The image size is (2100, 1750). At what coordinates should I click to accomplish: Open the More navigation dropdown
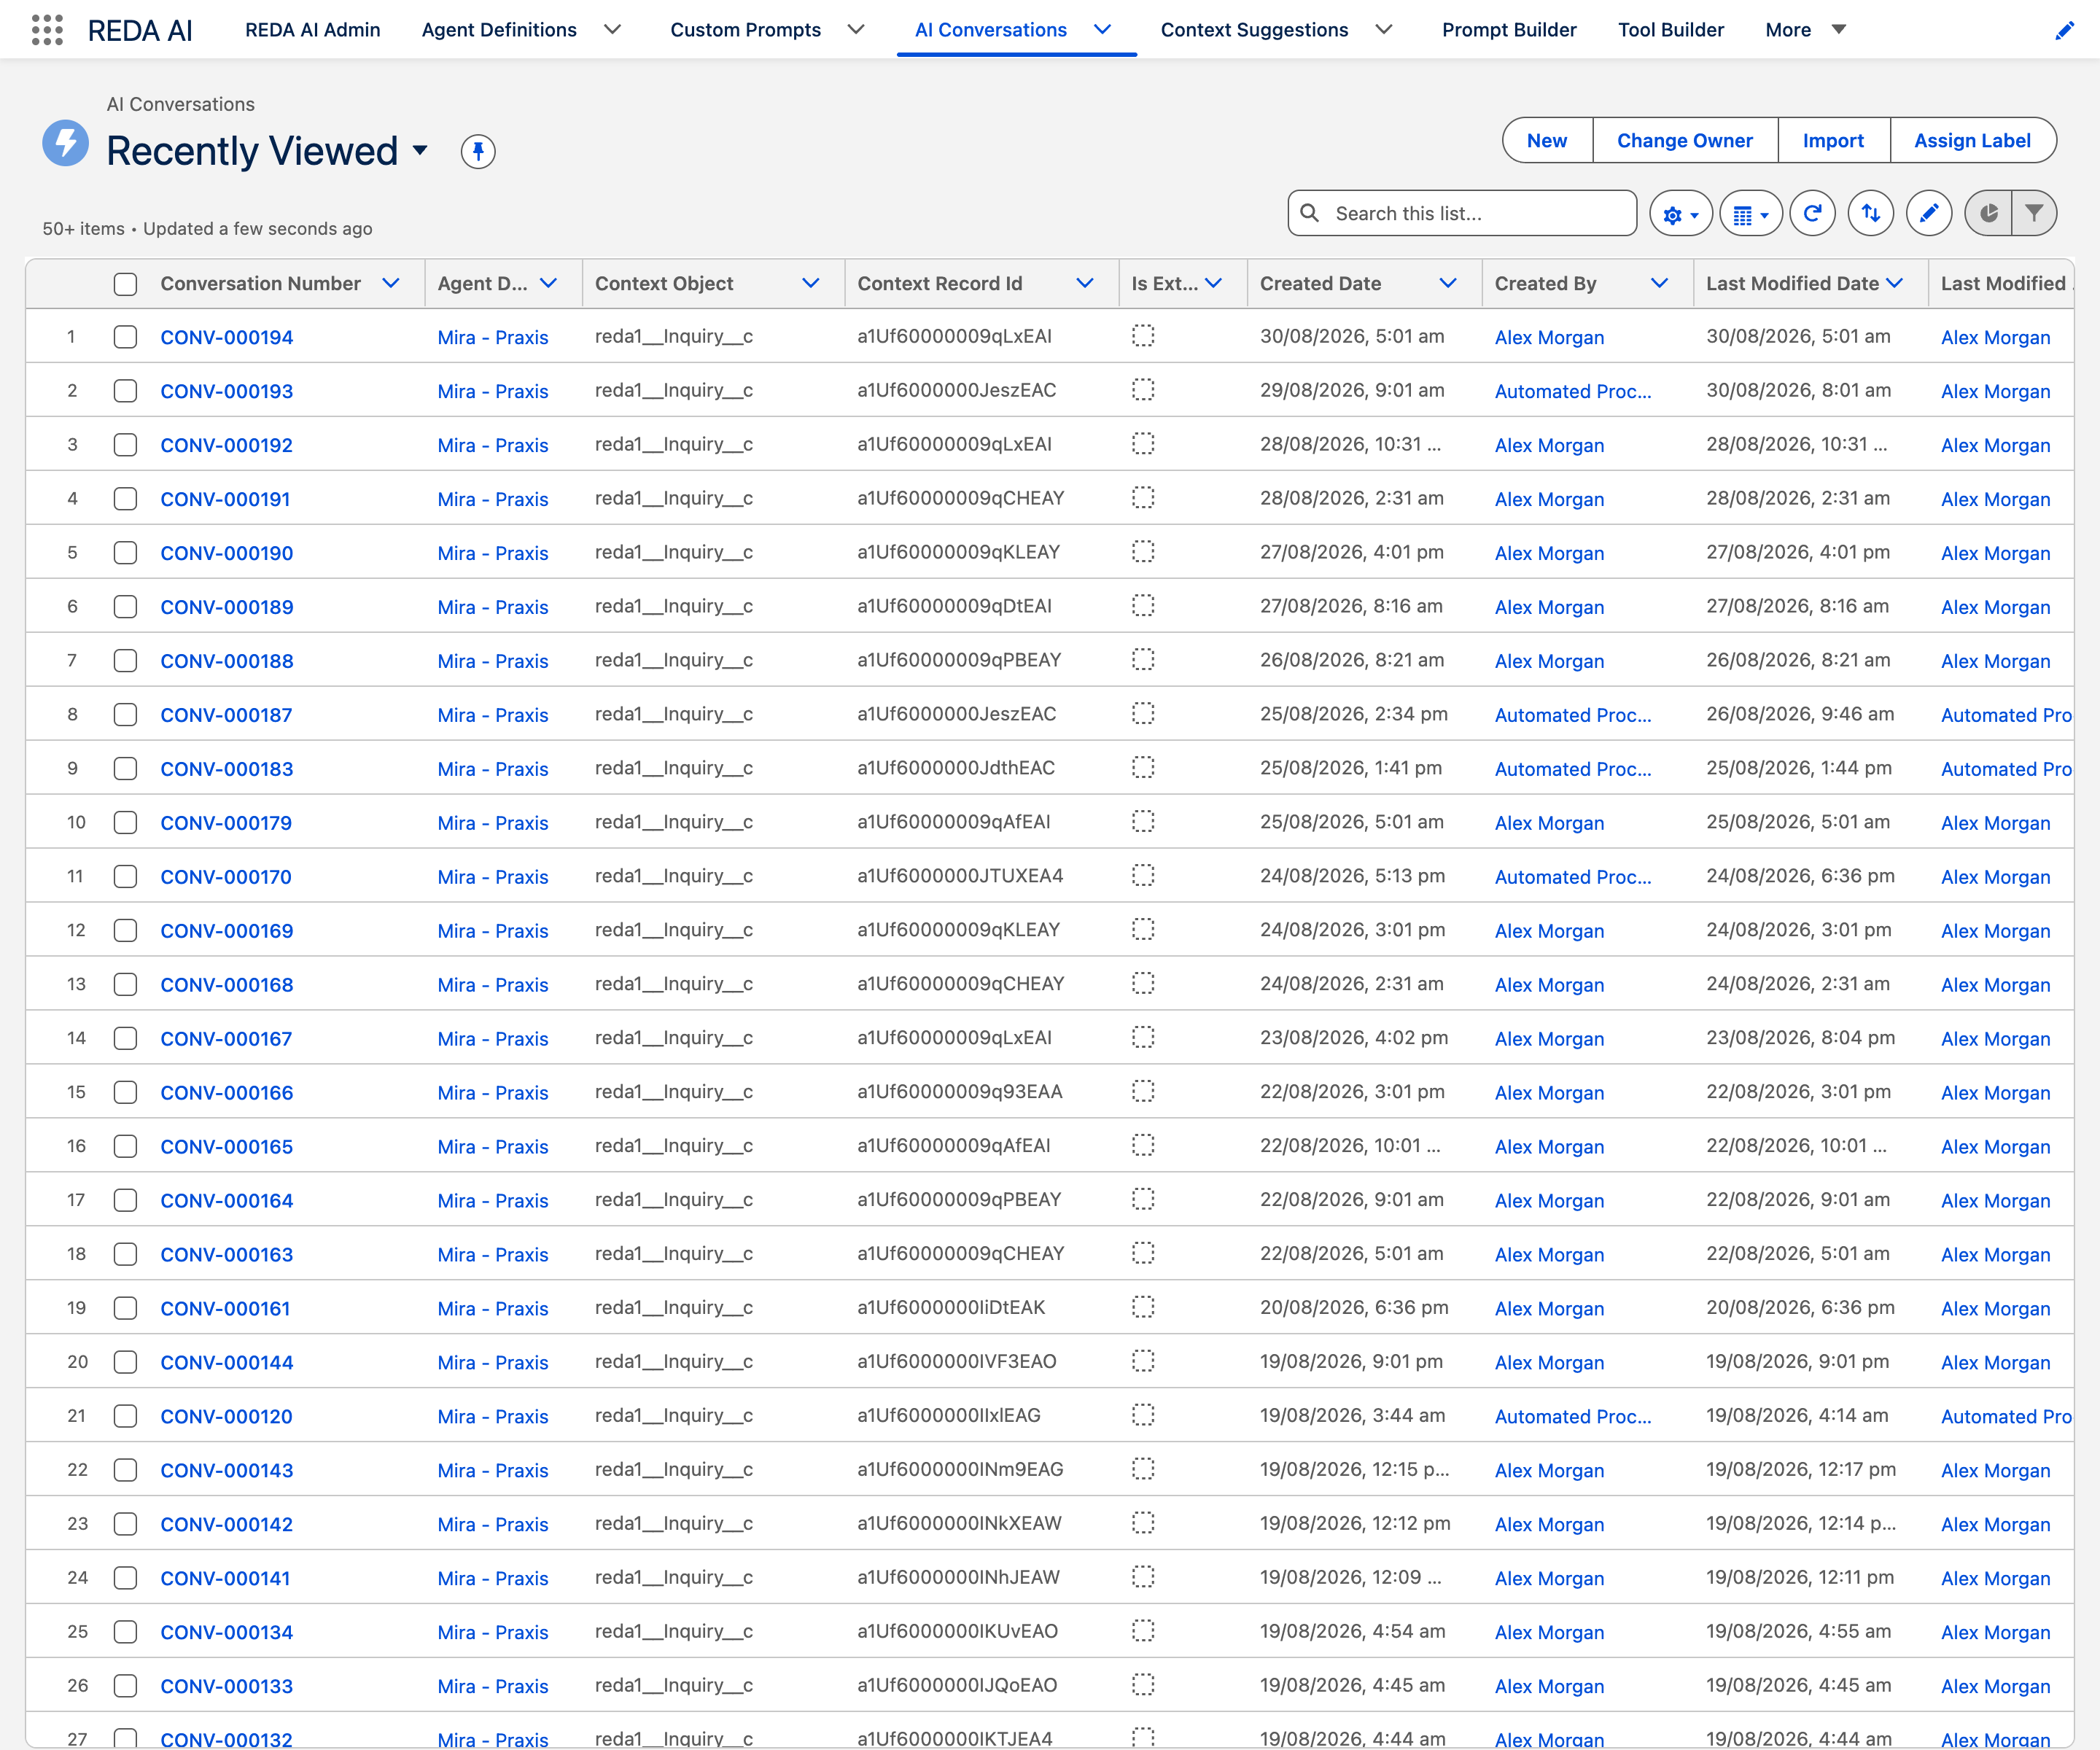pyautogui.click(x=1806, y=30)
